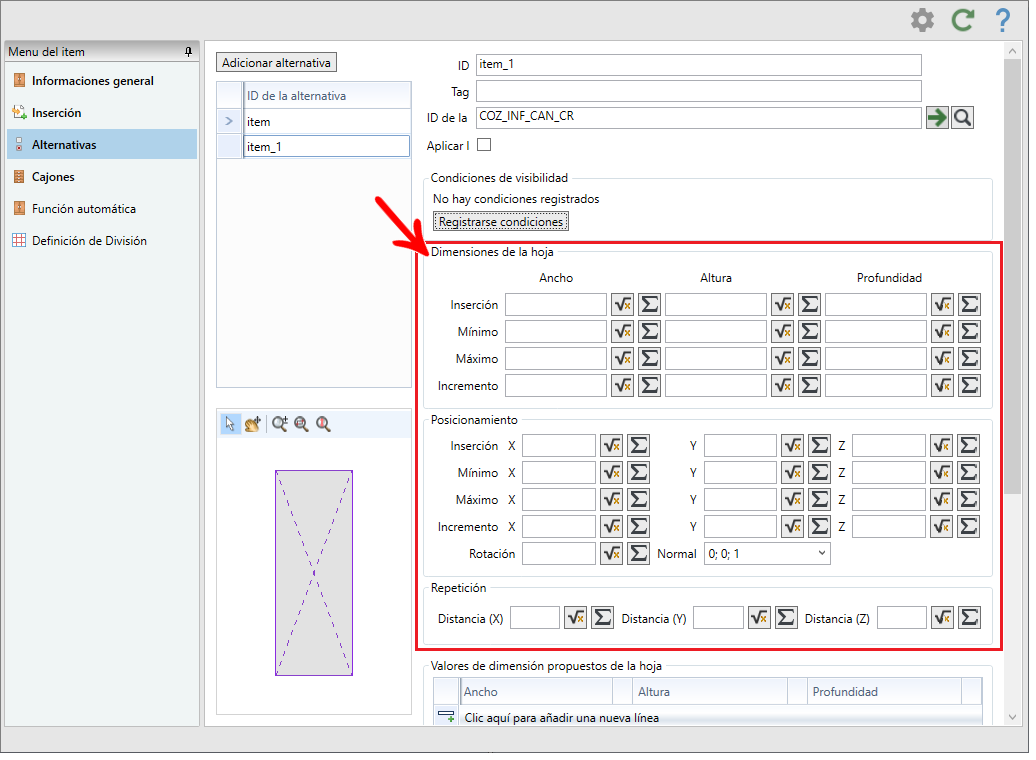Open formula editor for Rotación field
The width and height of the screenshot is (1036, 760).
pos(612,554)
